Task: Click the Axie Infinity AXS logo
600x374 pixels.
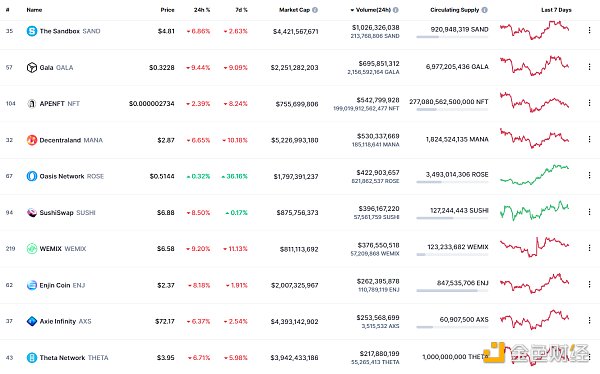Action: [32, 321]
